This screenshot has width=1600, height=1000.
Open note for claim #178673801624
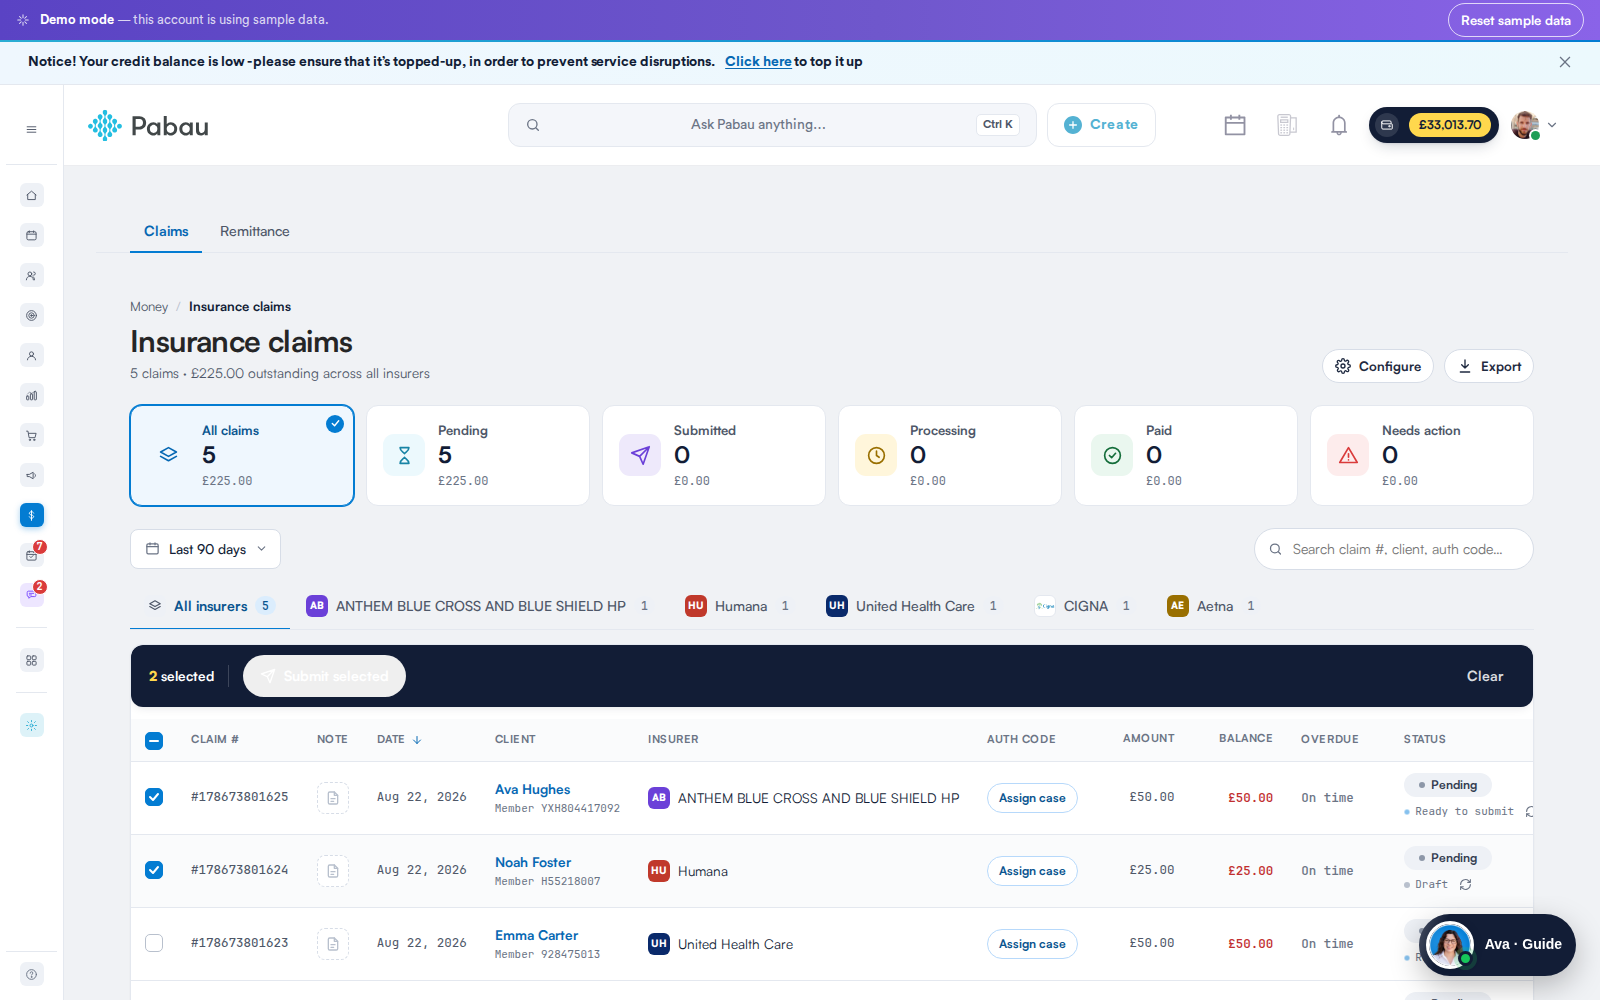(x=333, y=871)
